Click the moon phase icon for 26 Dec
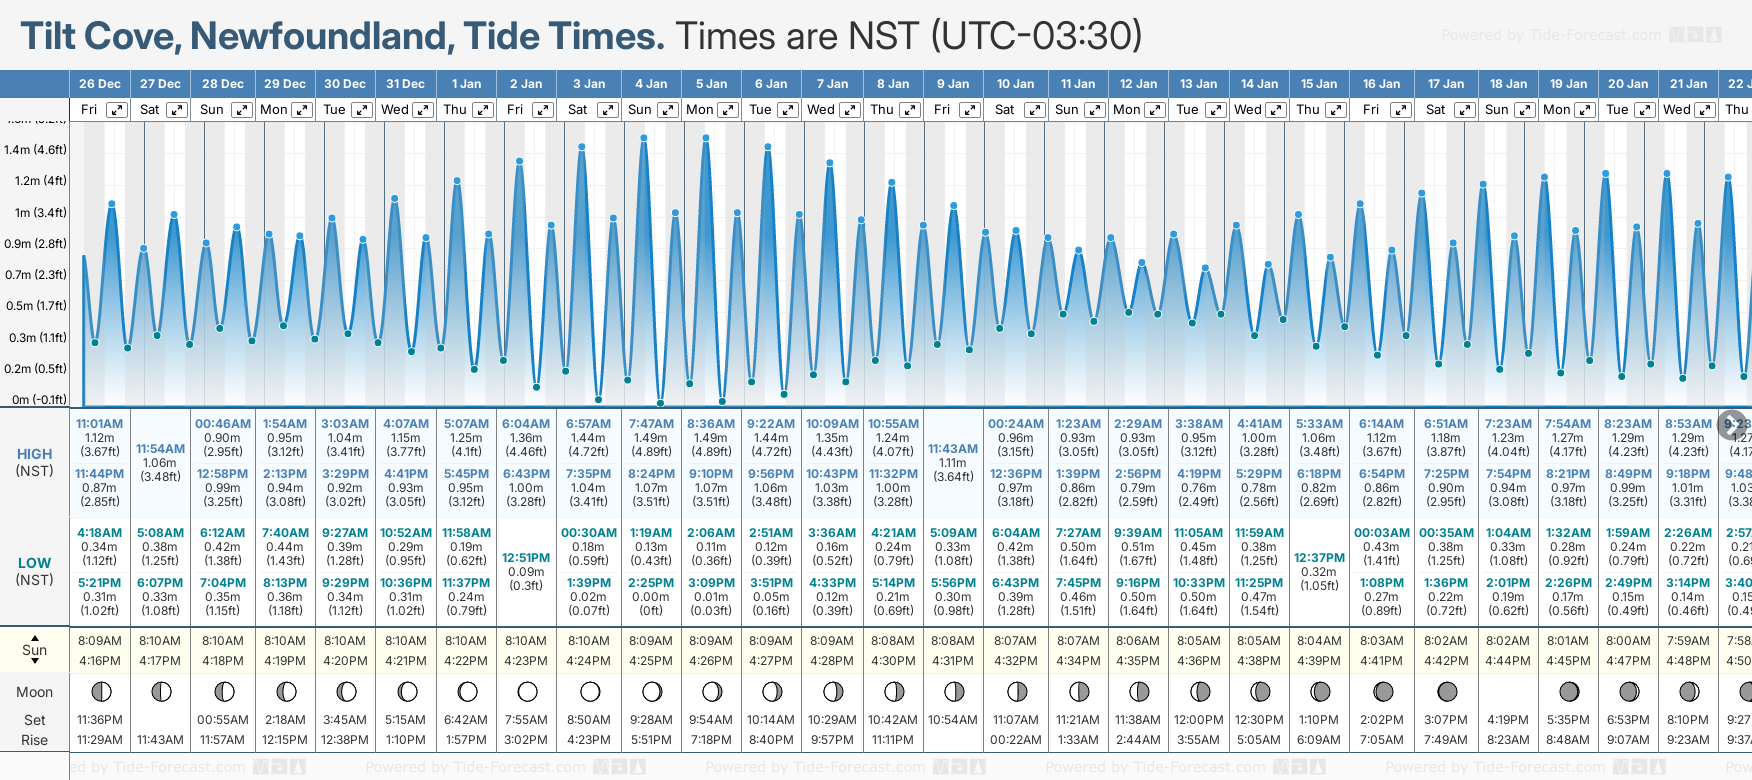This screenshot has width=1752, height=780. 100,691
